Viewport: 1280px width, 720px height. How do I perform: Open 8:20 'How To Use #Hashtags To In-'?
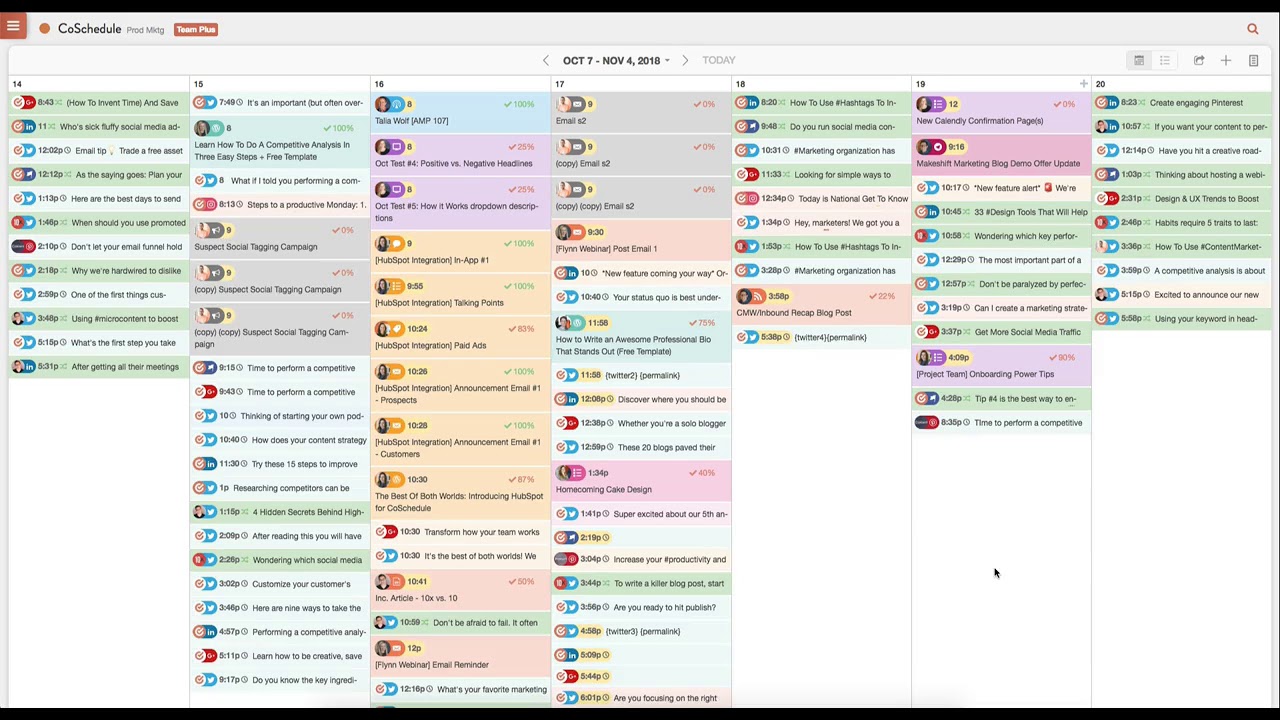820,103
